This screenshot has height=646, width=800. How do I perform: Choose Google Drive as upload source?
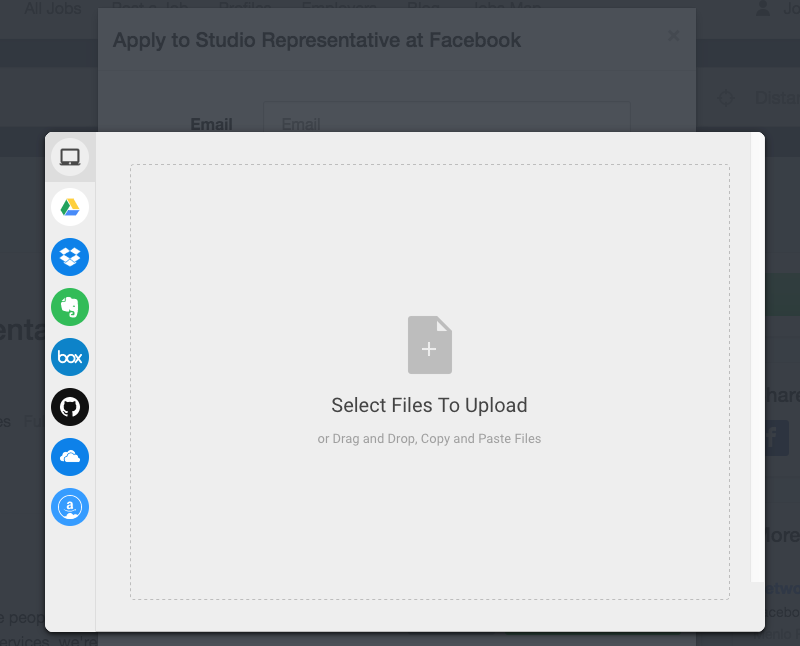(70, 207)
